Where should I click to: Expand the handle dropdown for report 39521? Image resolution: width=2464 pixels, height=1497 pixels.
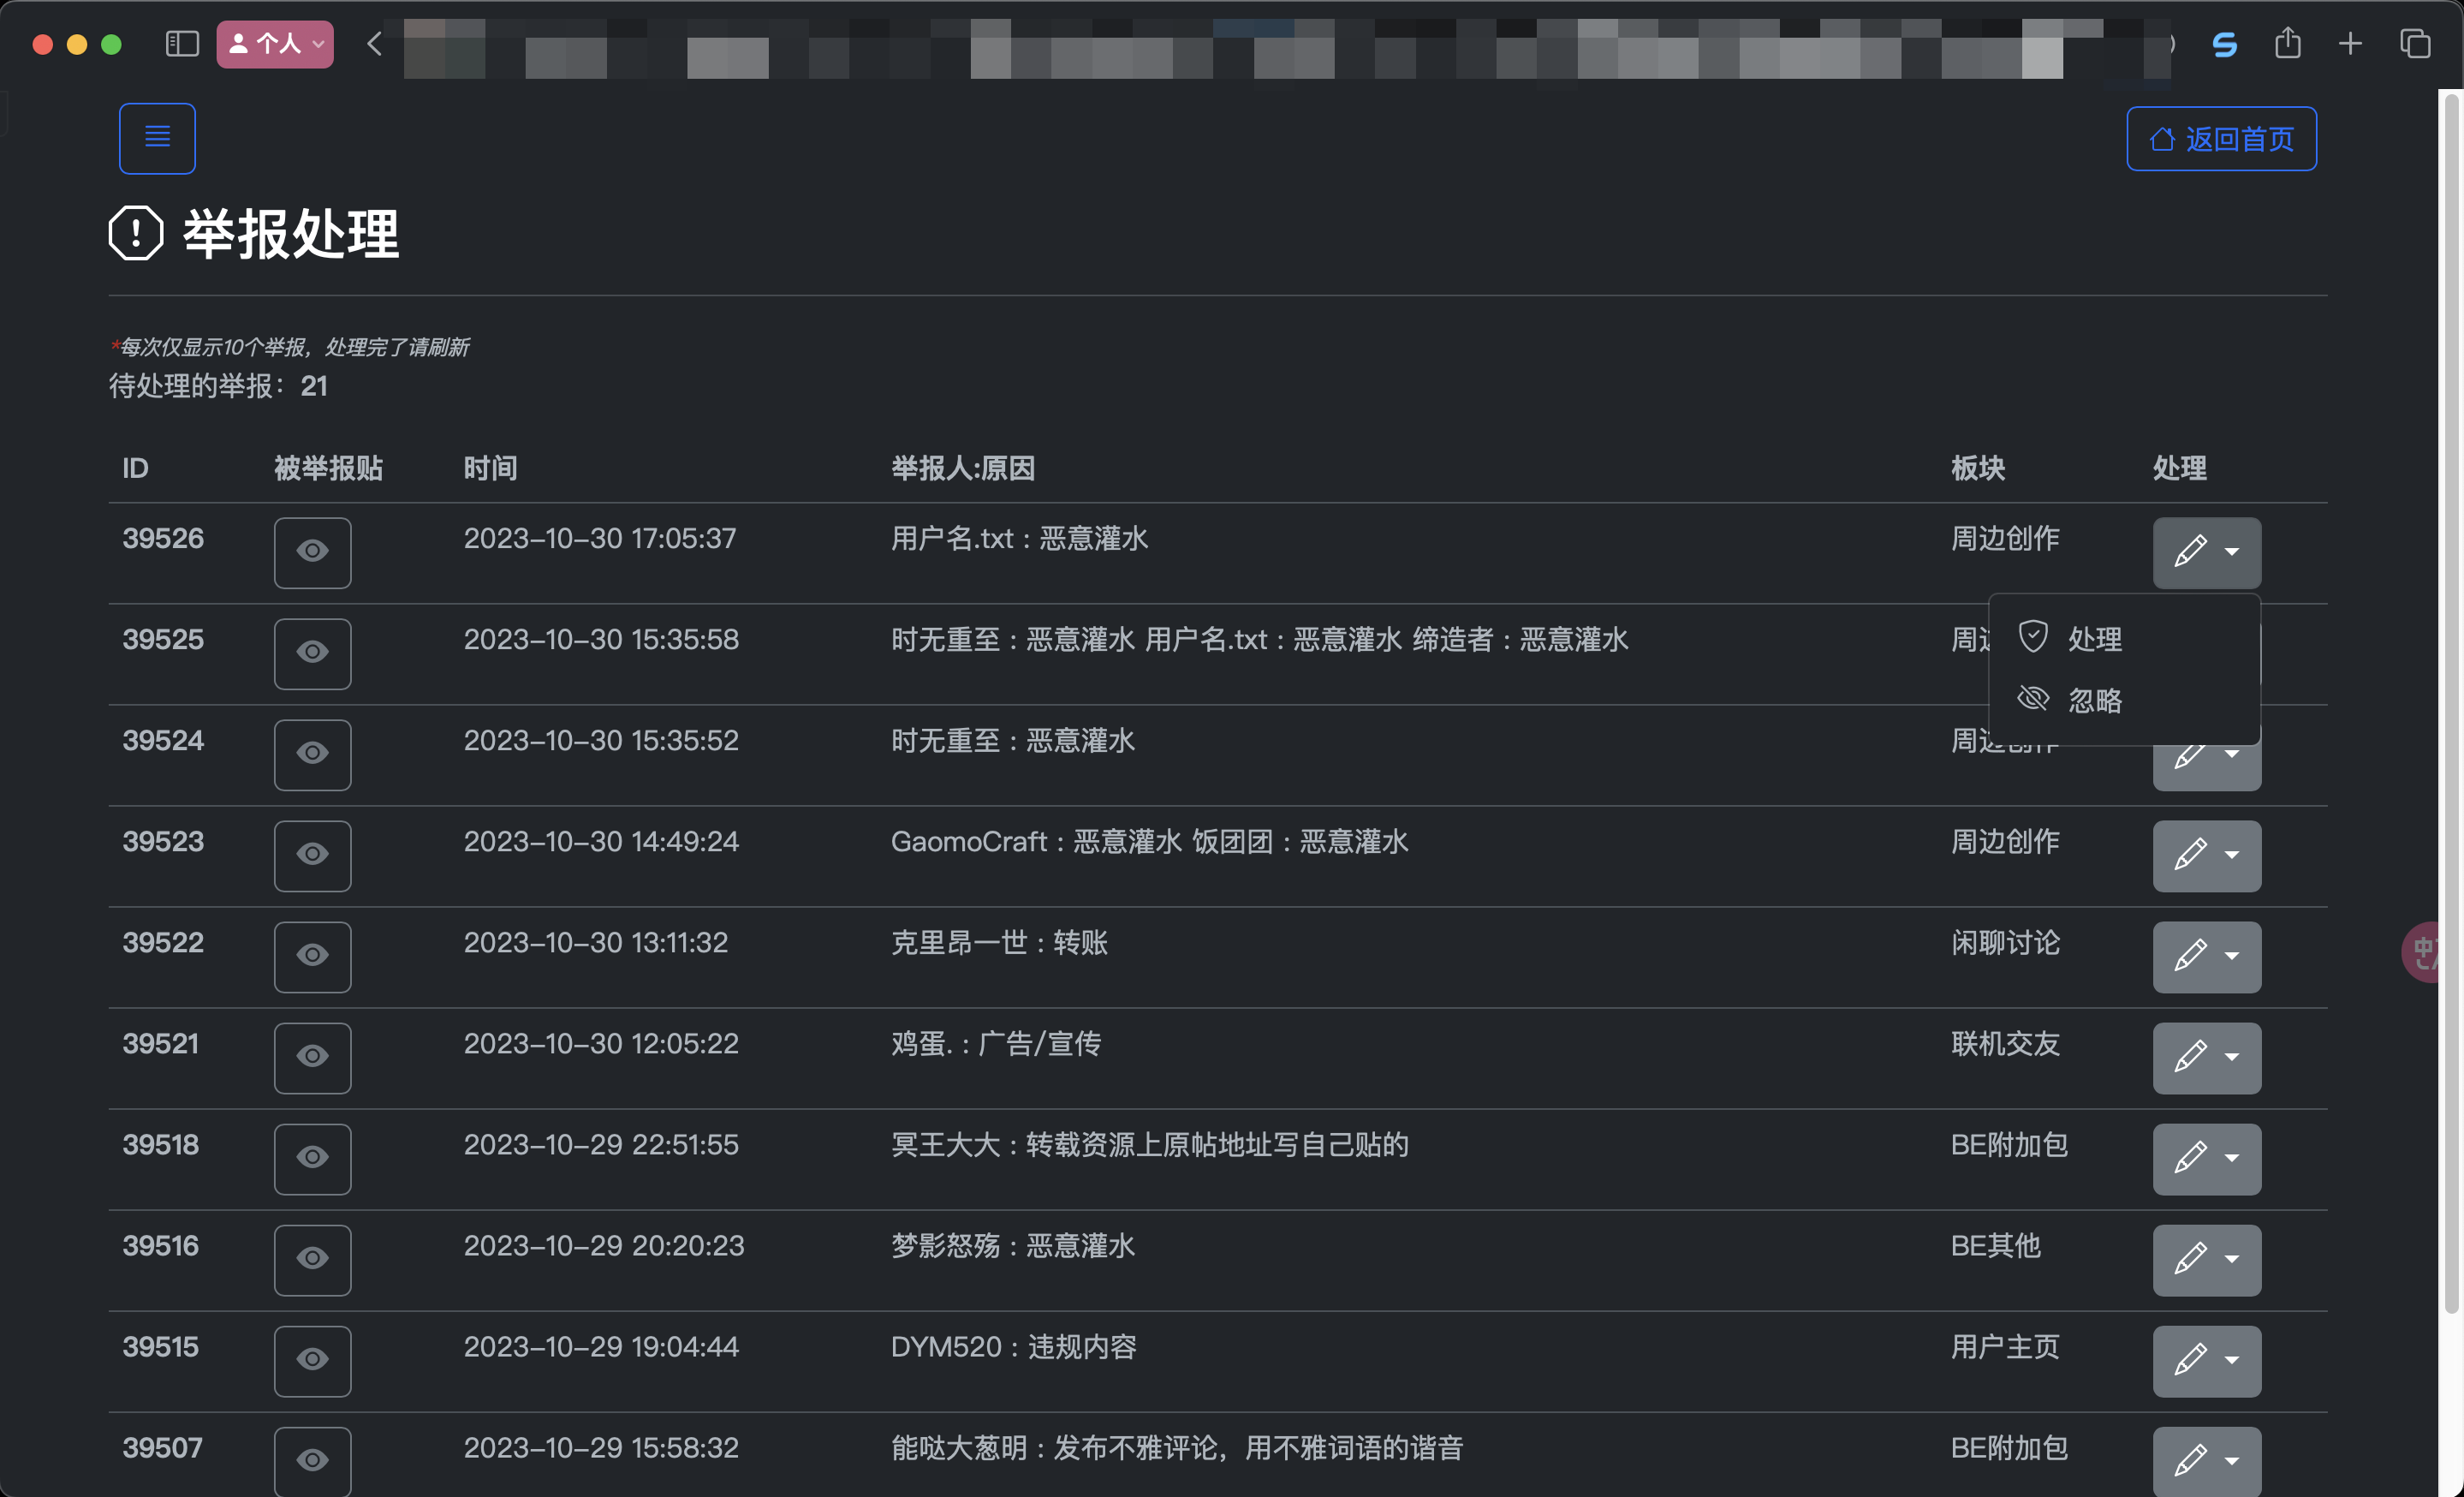click(x=2206, y=1057)
